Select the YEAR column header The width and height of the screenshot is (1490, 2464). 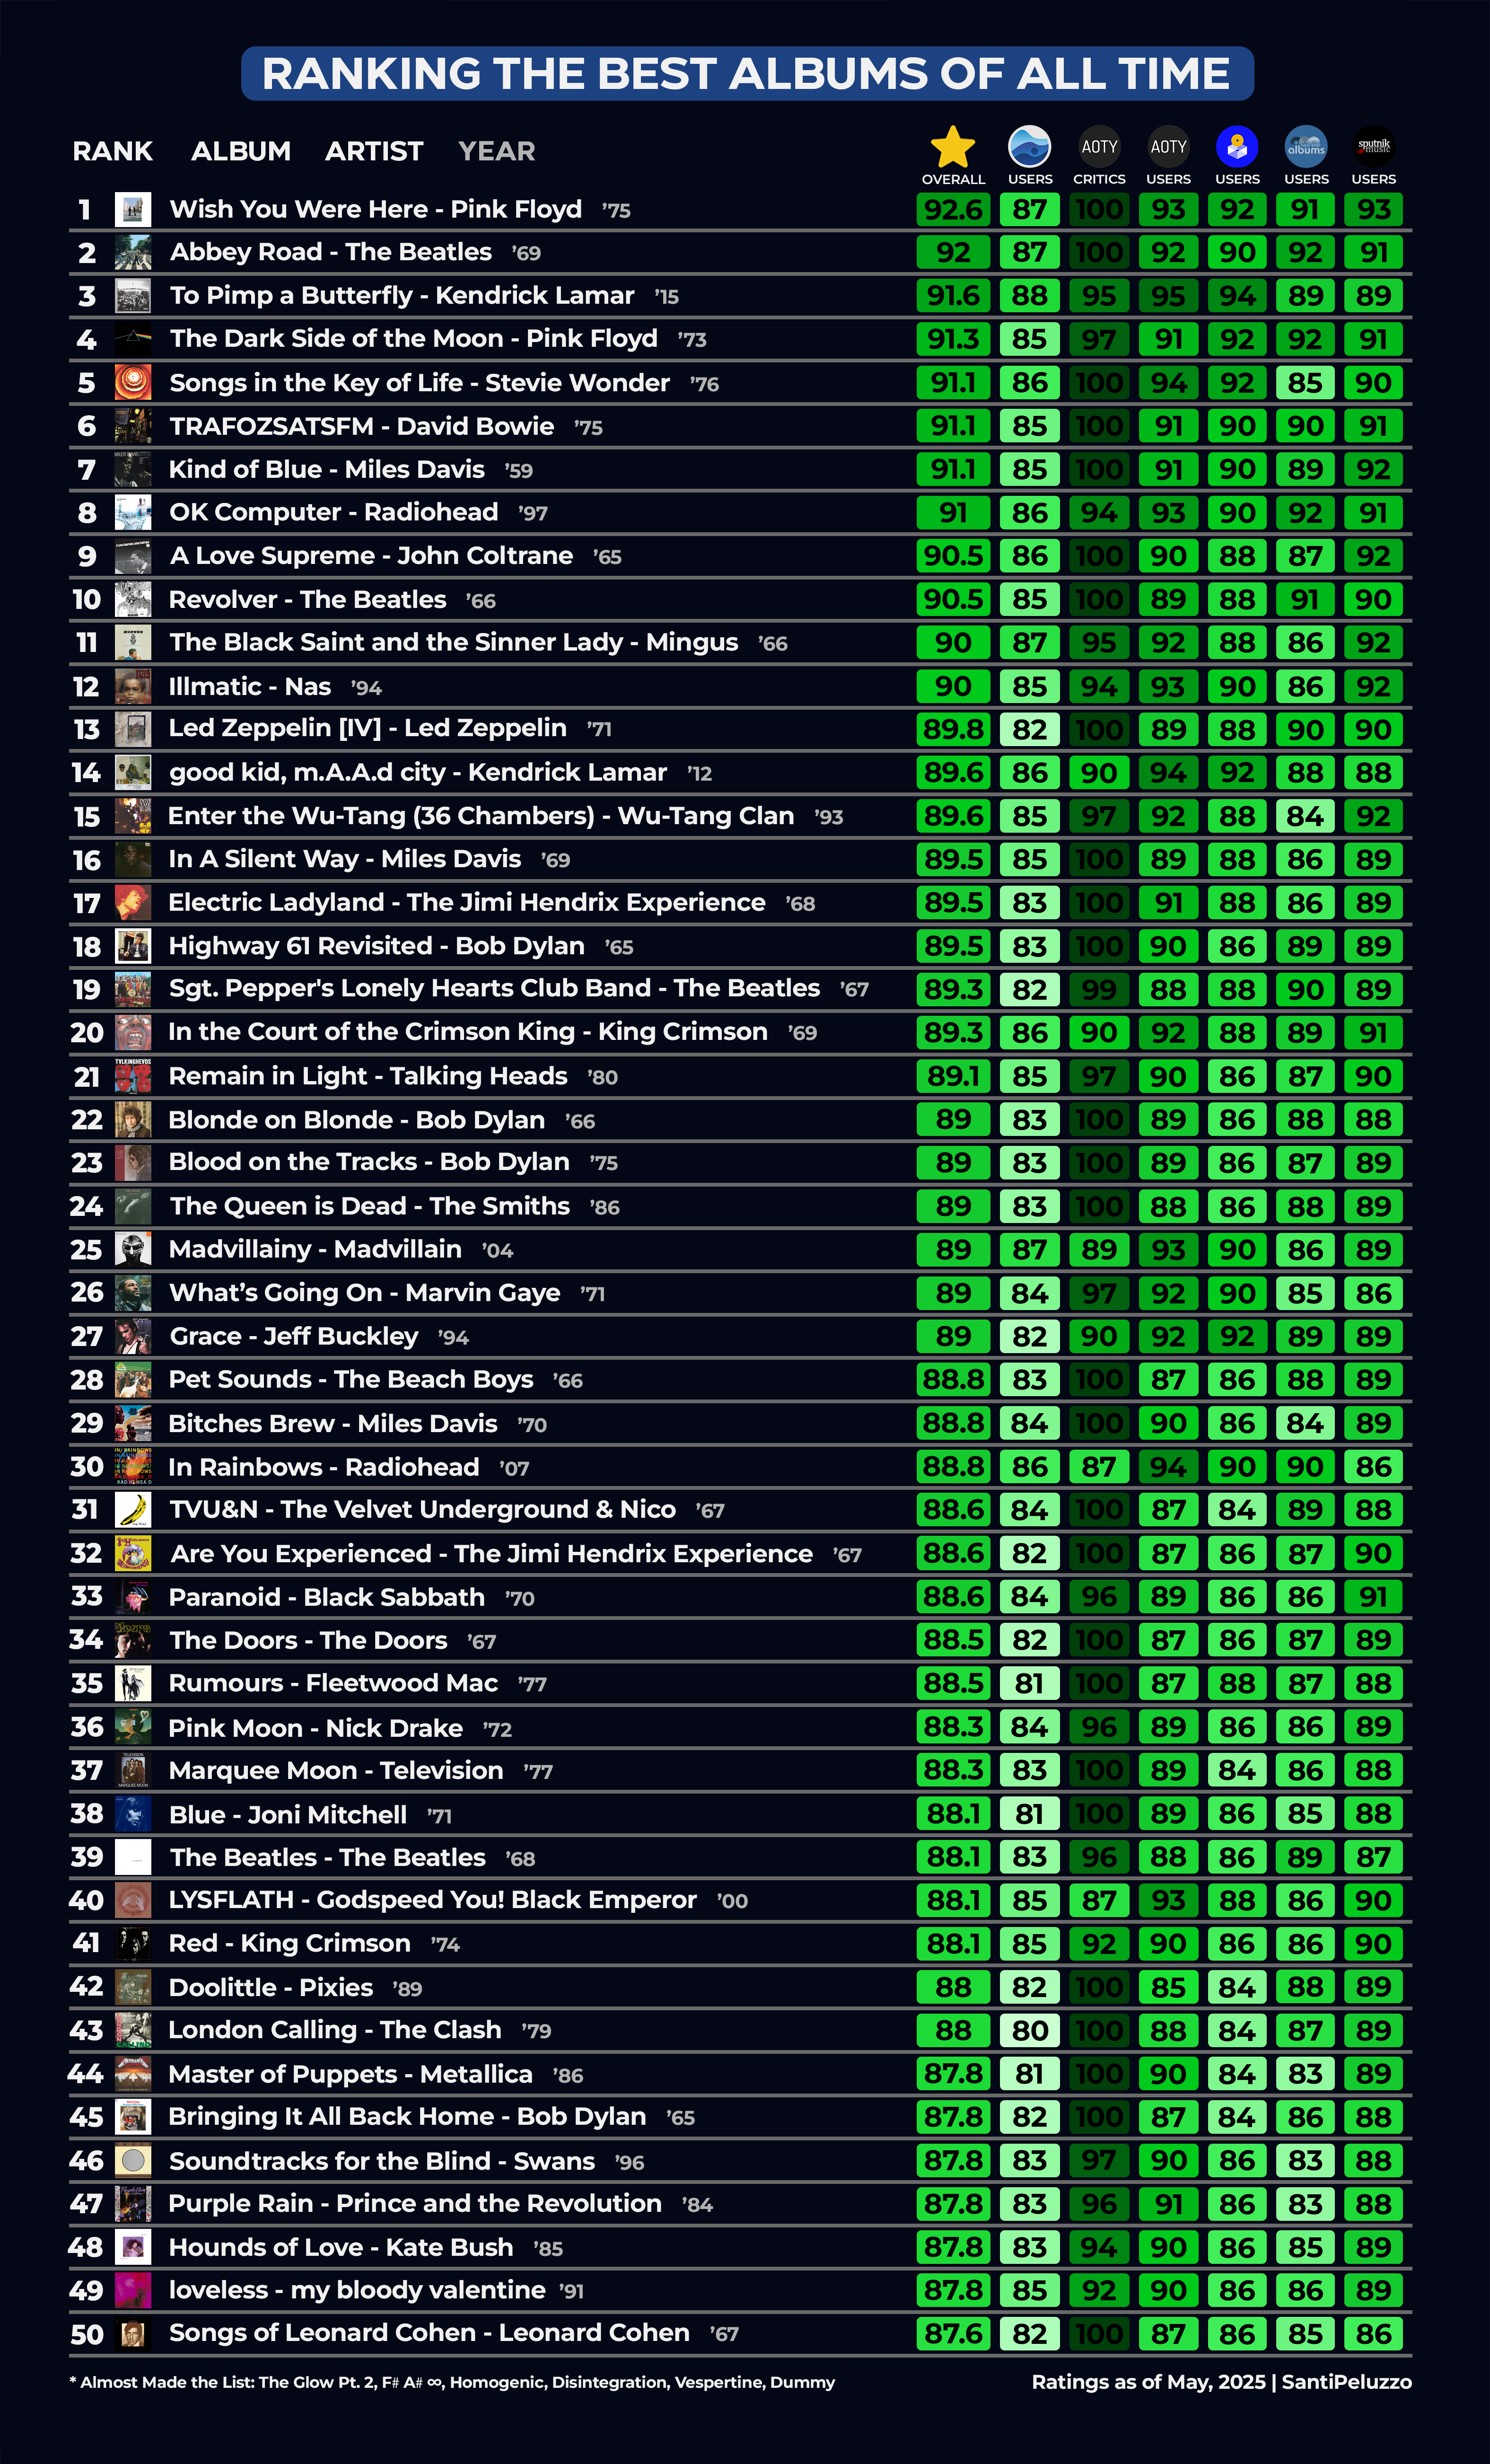point(496,151)
